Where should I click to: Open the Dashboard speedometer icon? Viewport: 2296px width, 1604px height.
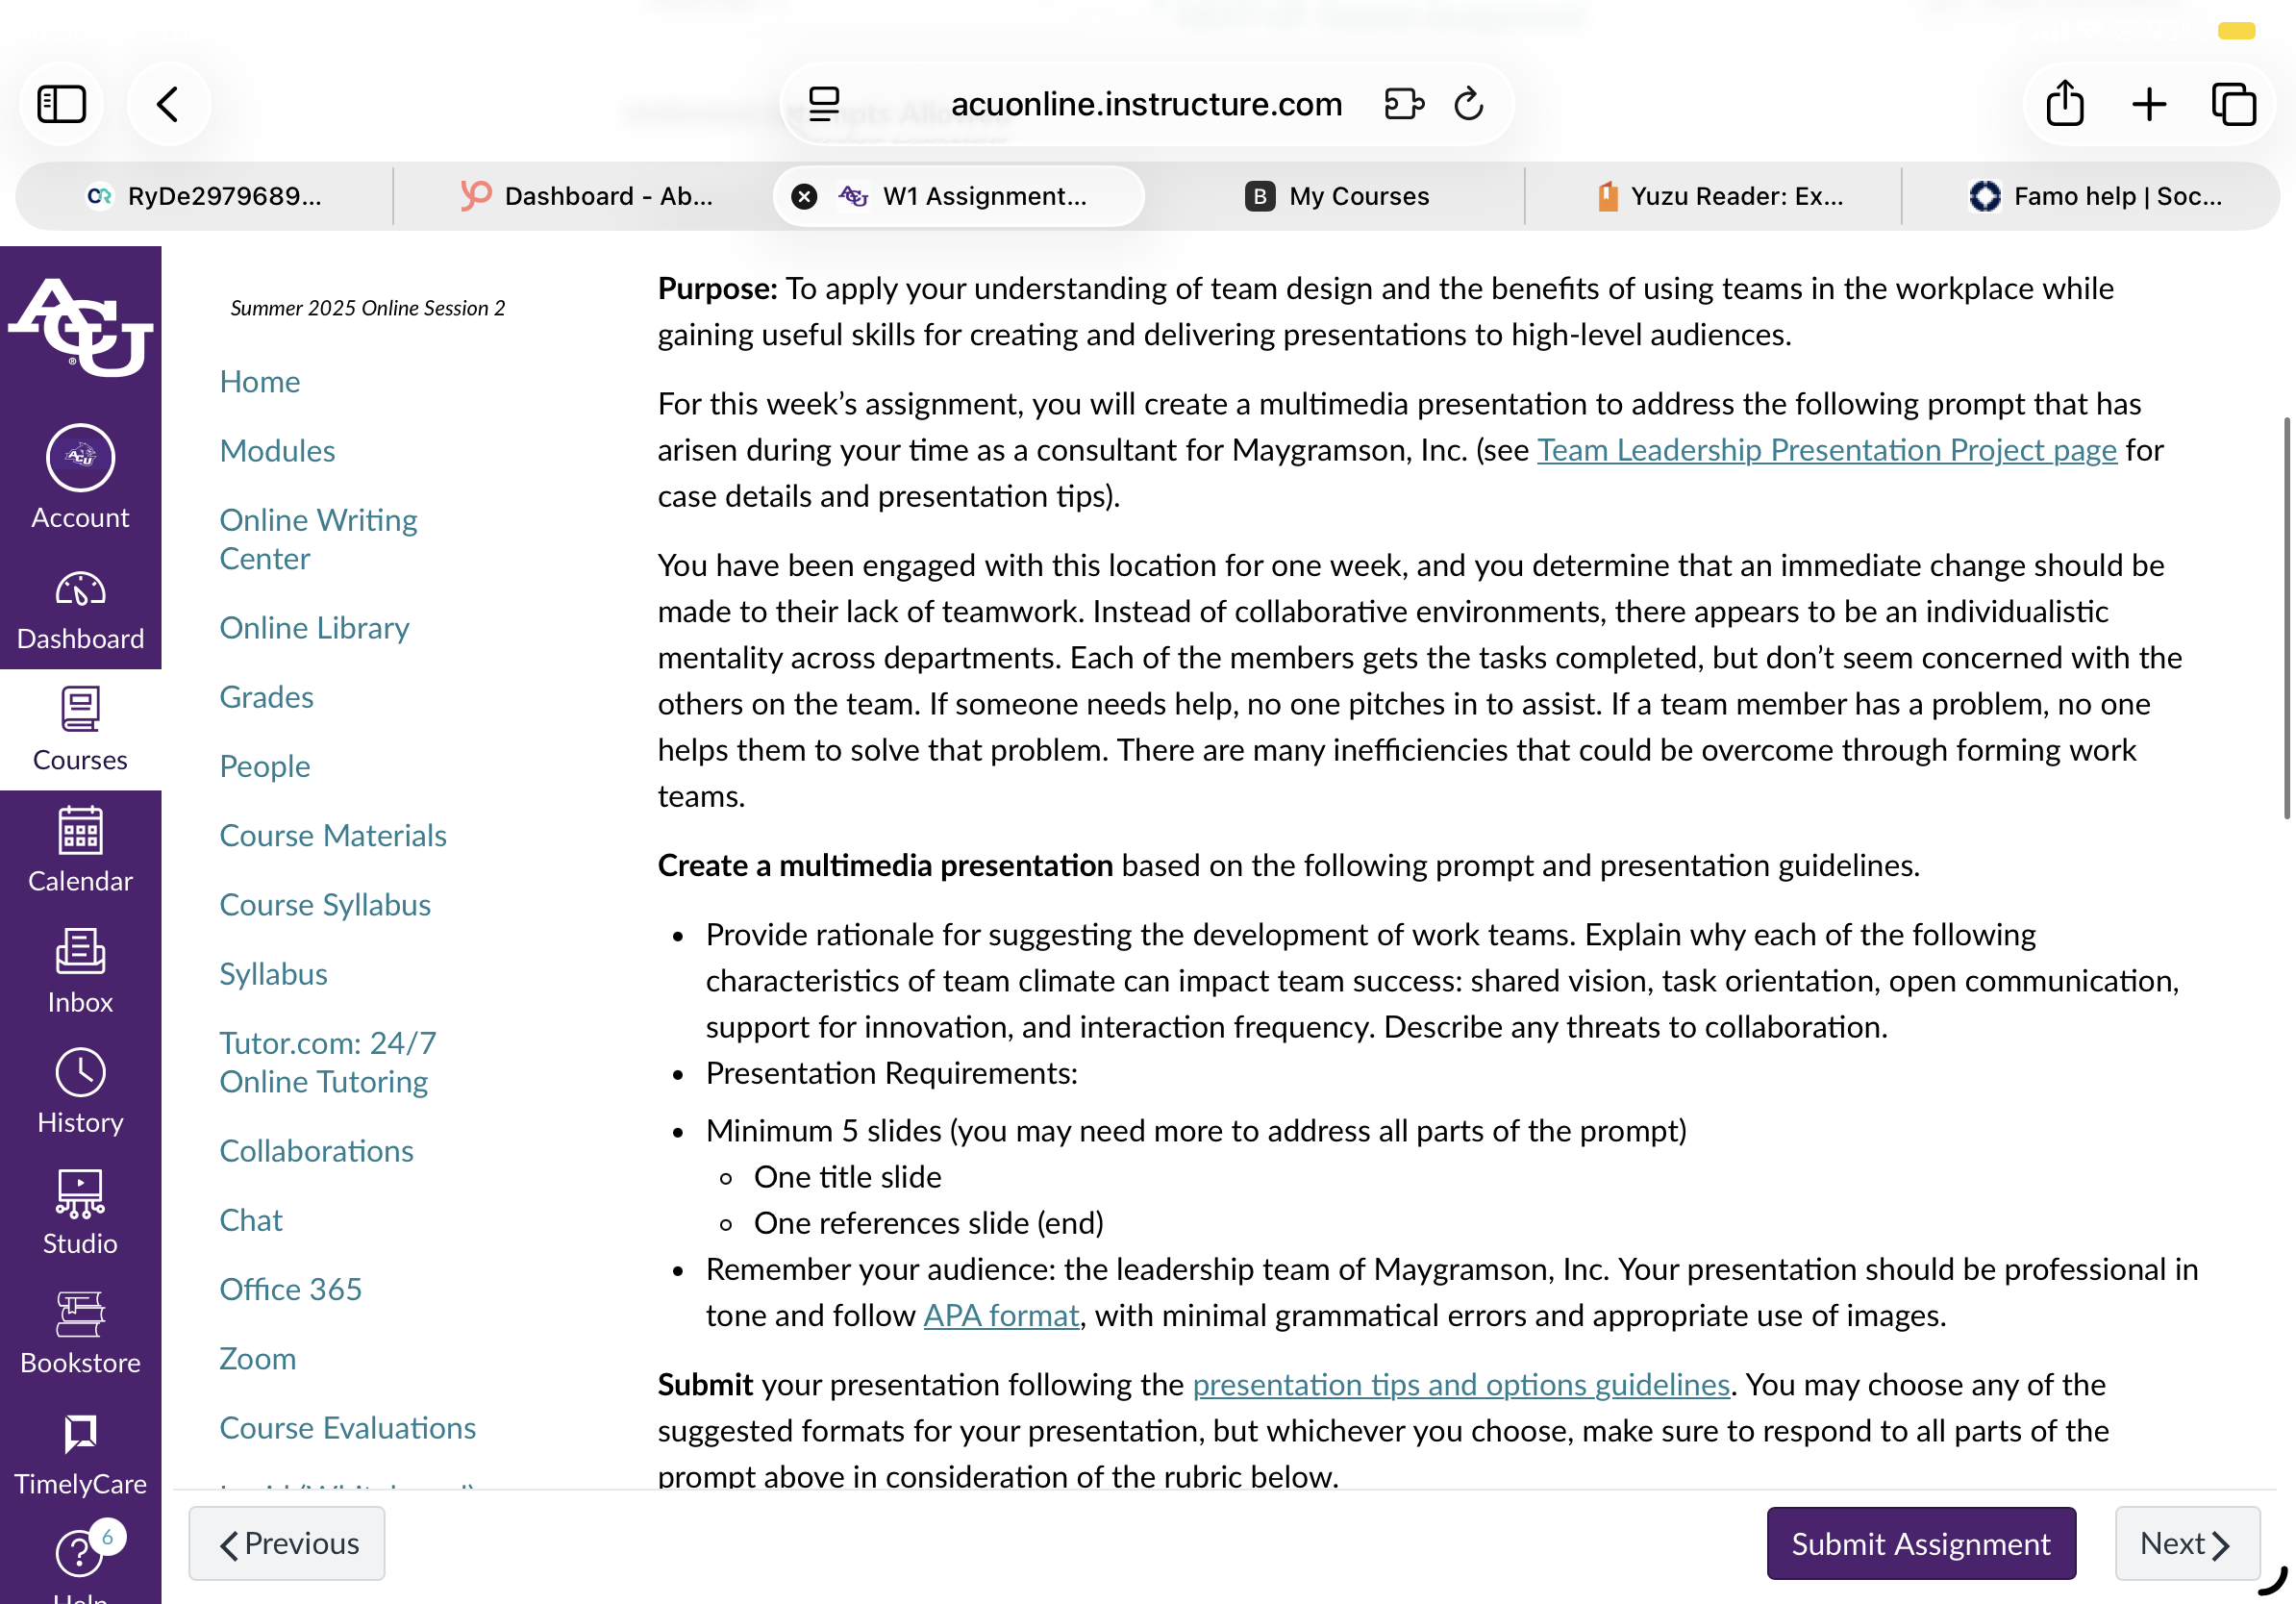click(80, 590)
